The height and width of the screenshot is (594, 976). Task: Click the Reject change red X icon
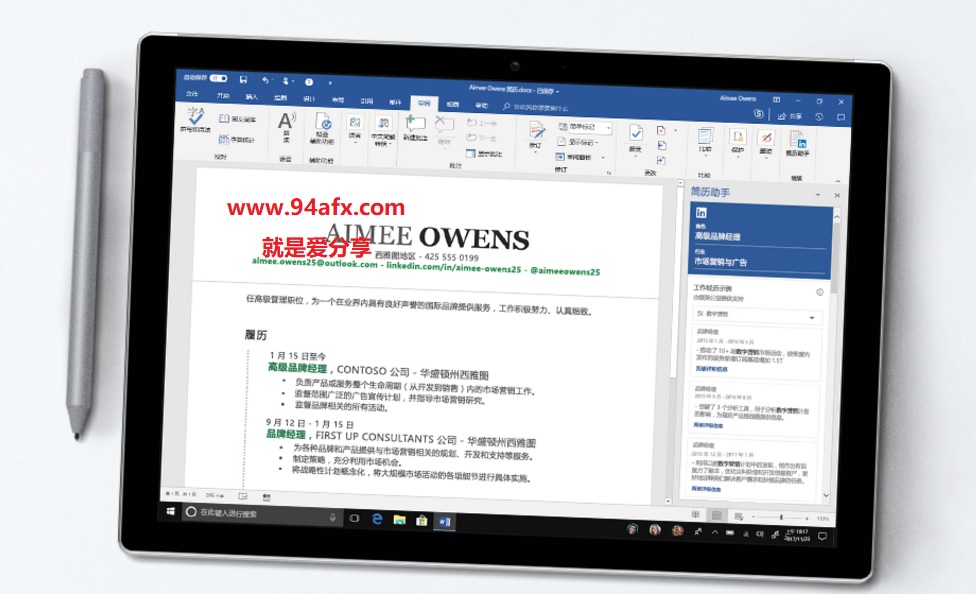662,131
